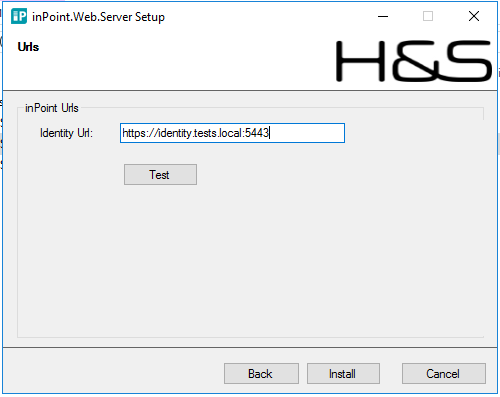Click the inPoint application icon in title bar

pyautogui.click(x=19, y=16)
